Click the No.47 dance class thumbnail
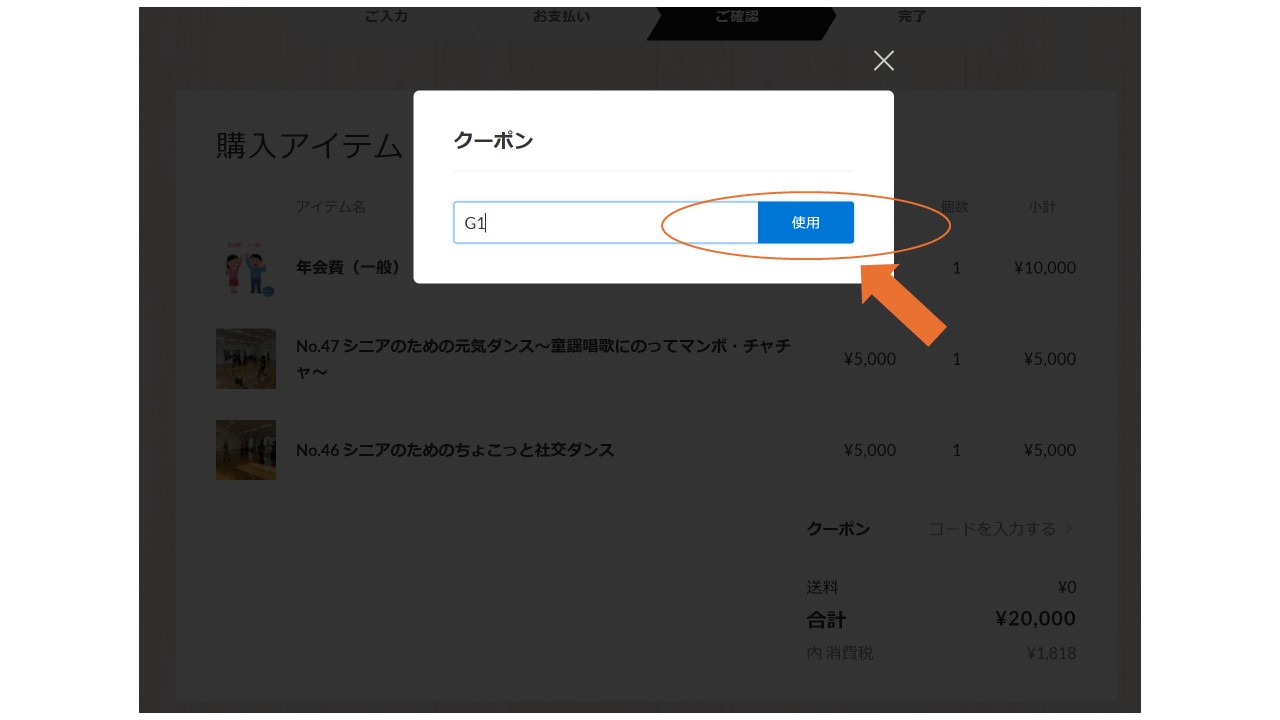 [246, 359]
